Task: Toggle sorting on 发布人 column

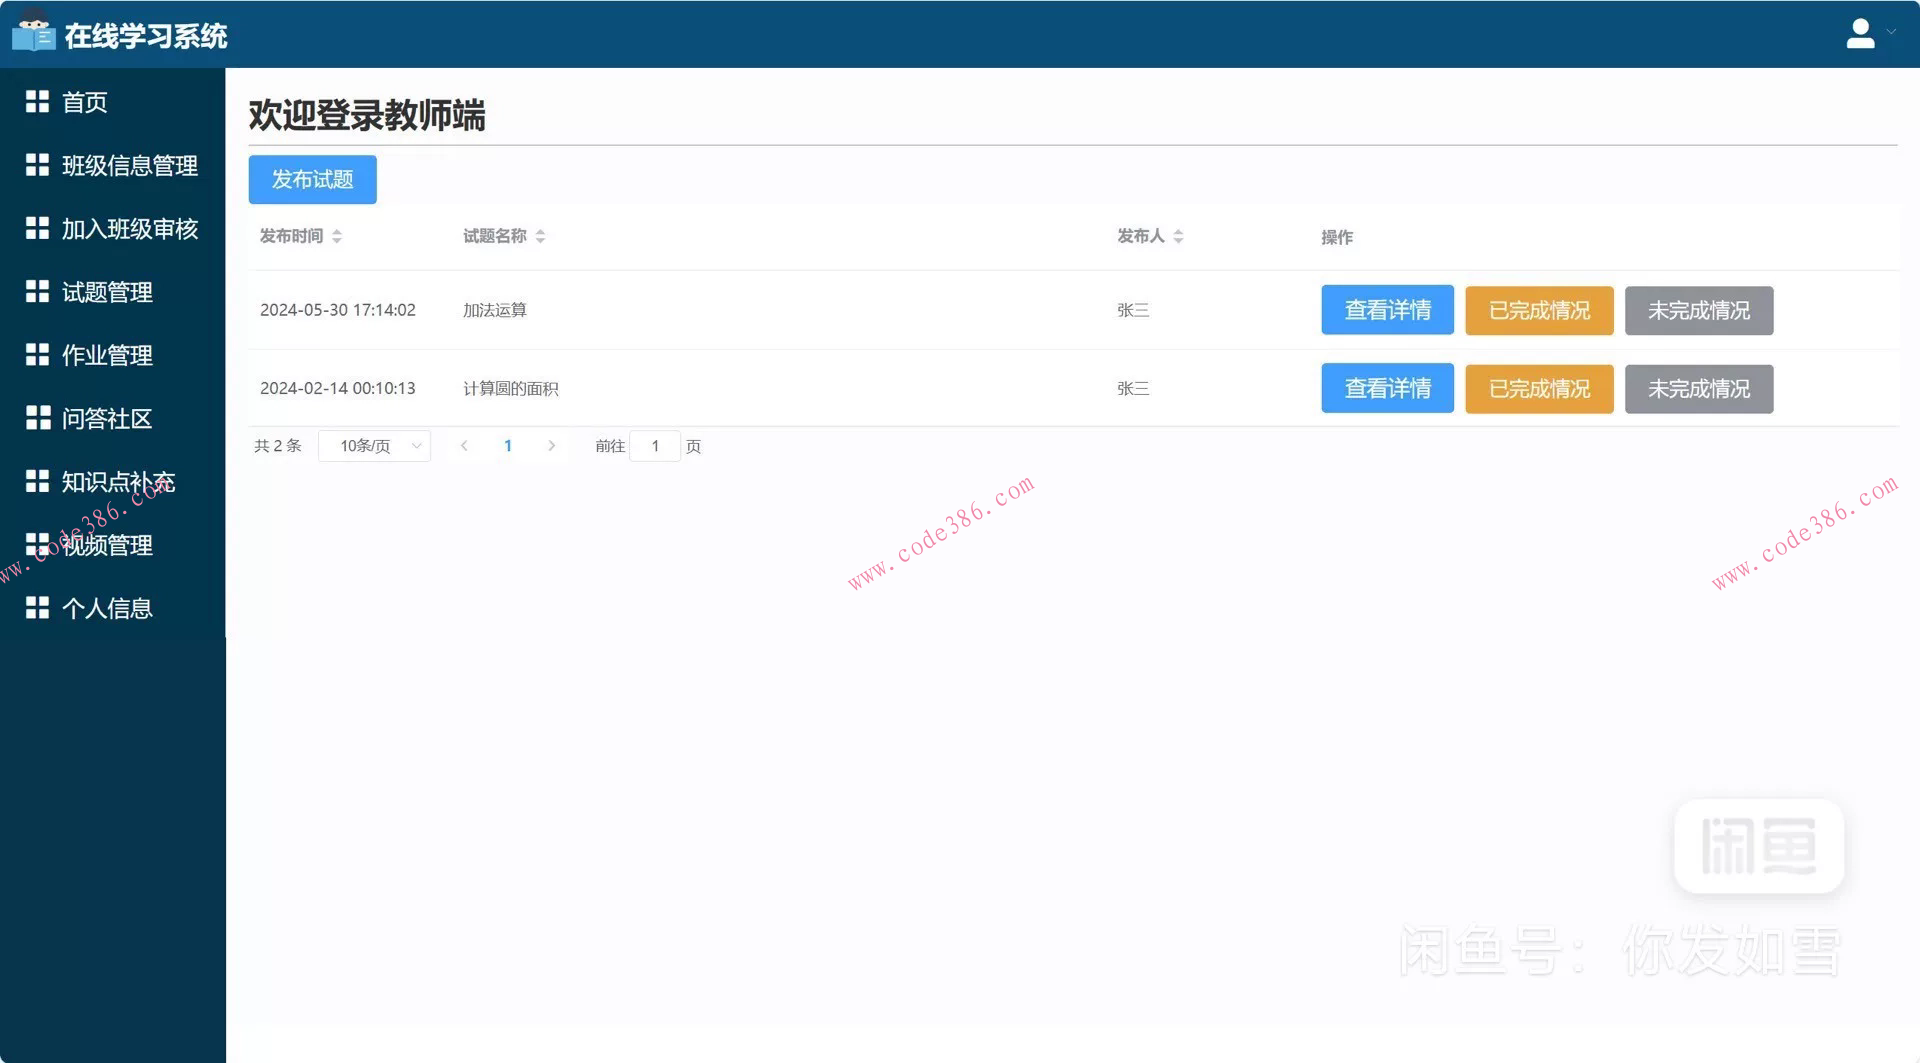Action: [x=1179, y=236]
